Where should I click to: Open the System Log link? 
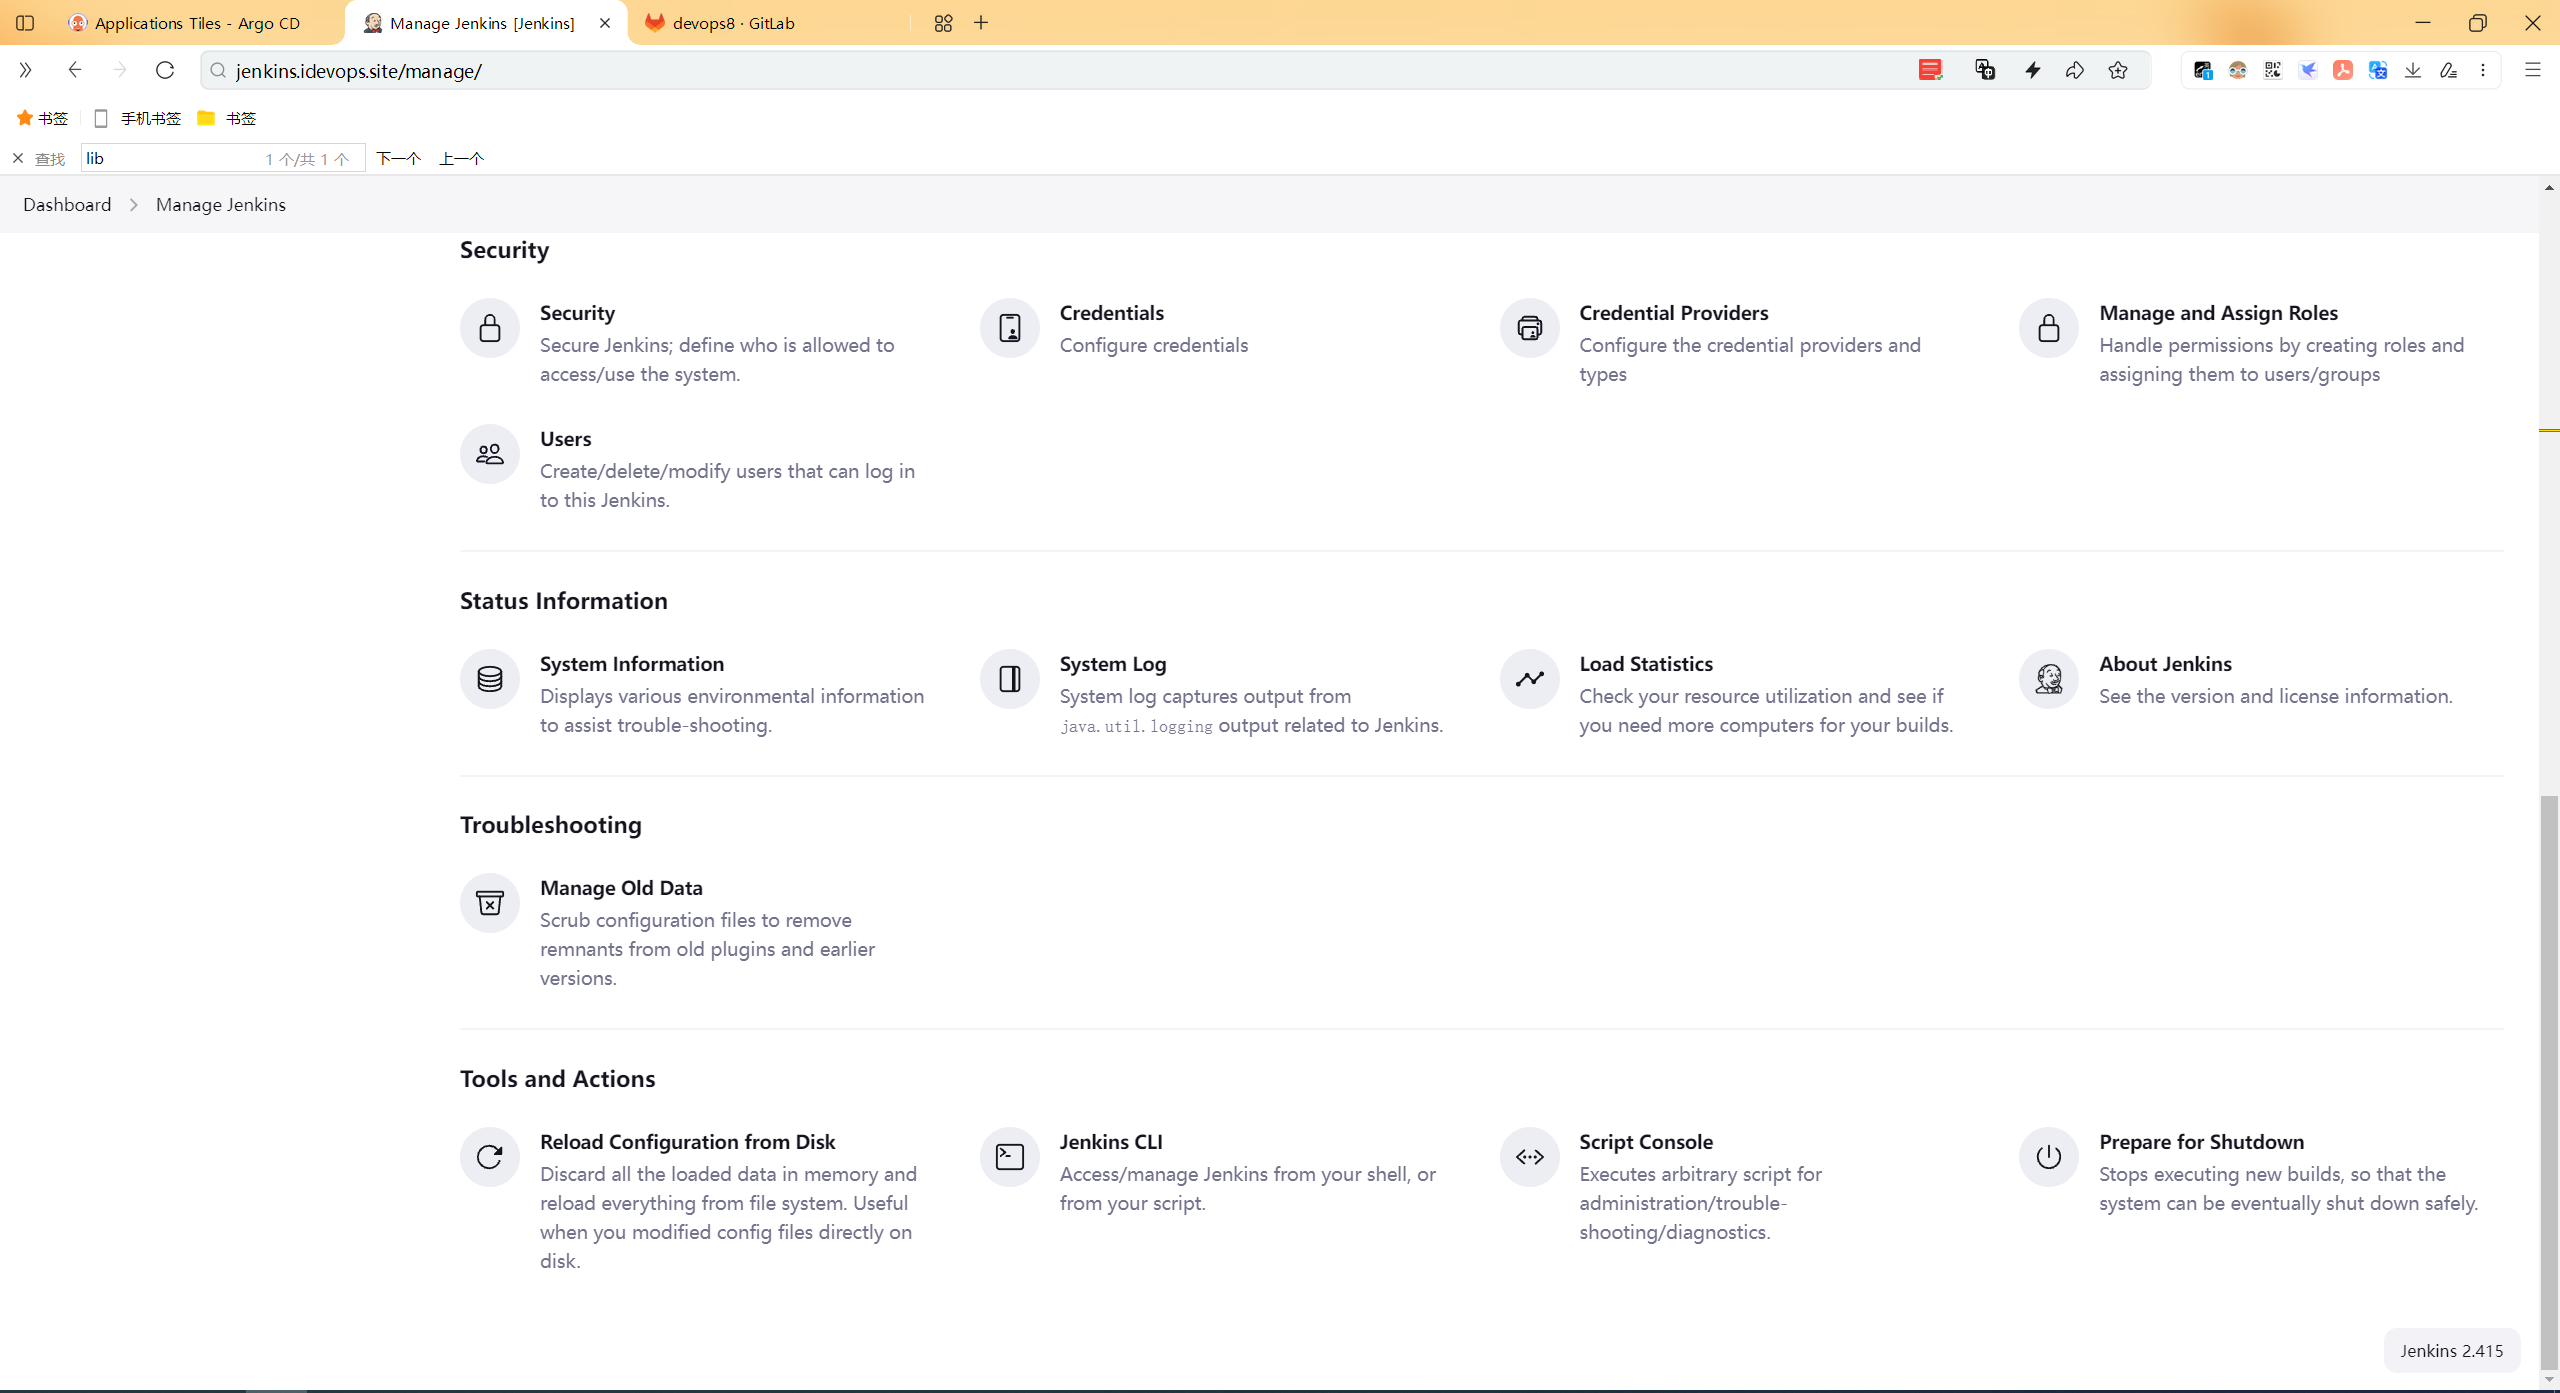(x=1113, y=664)
